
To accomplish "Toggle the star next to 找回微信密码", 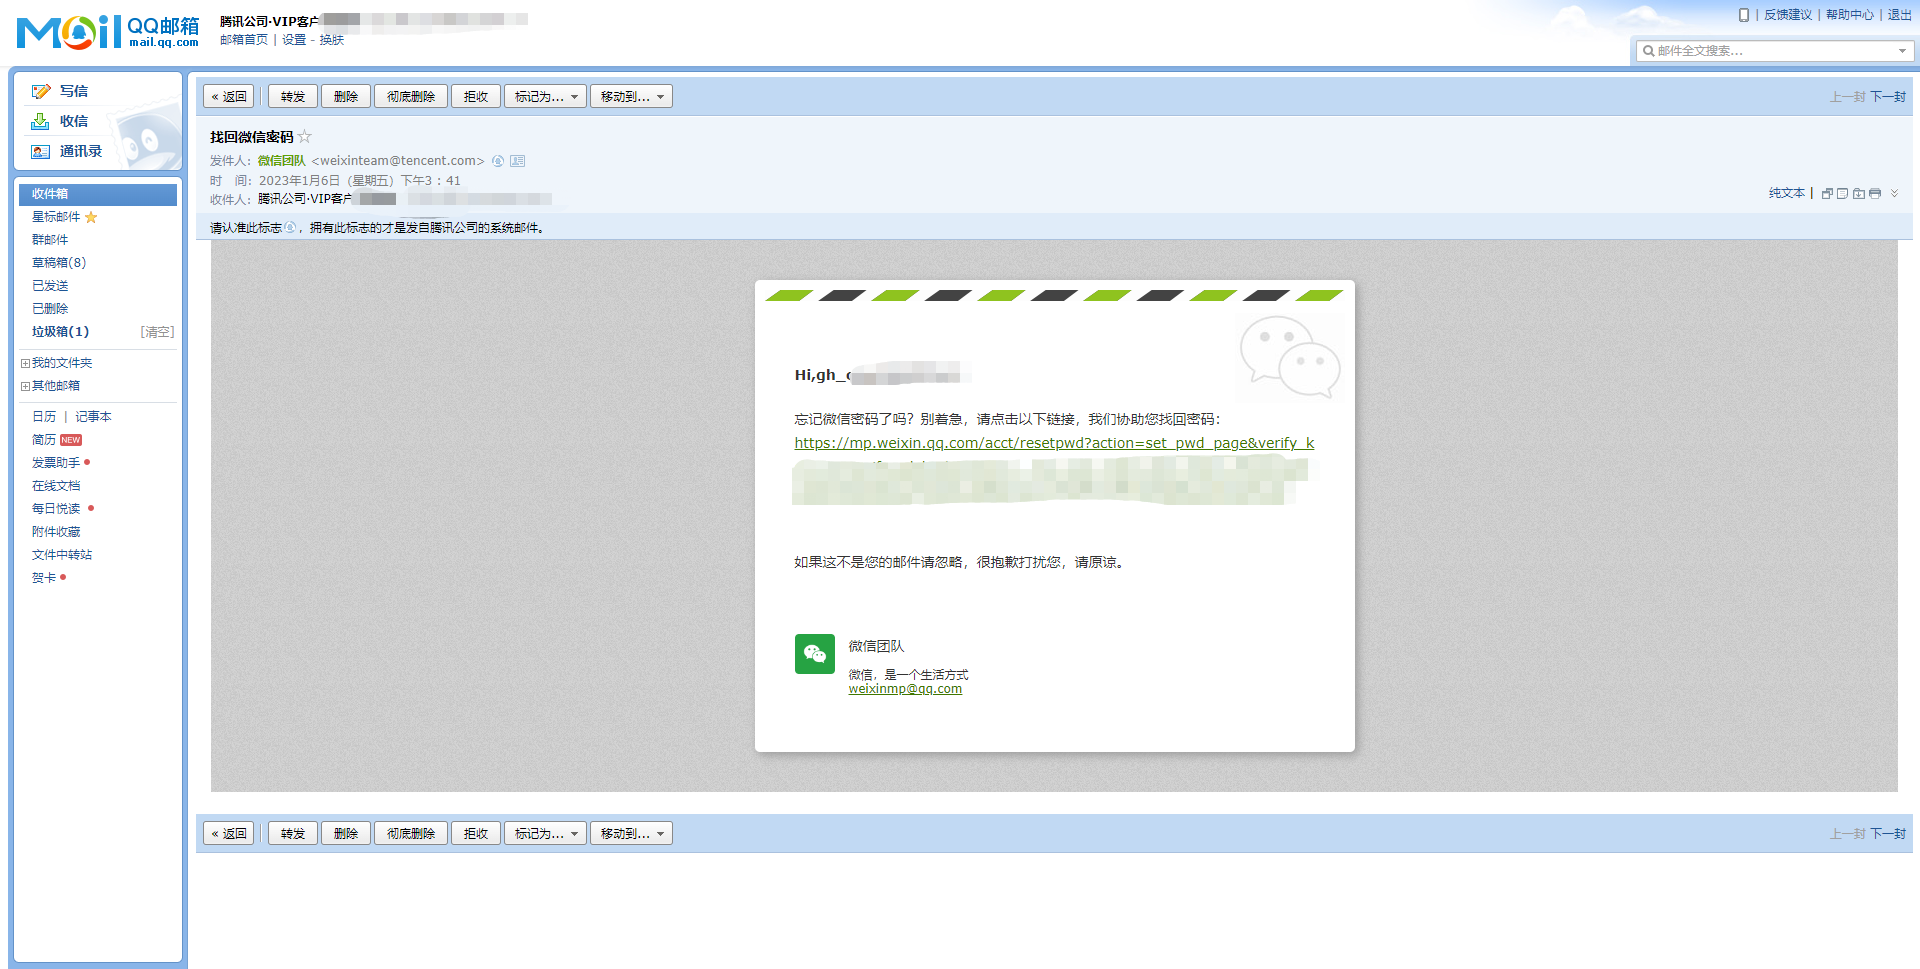I will pos(305,136).
